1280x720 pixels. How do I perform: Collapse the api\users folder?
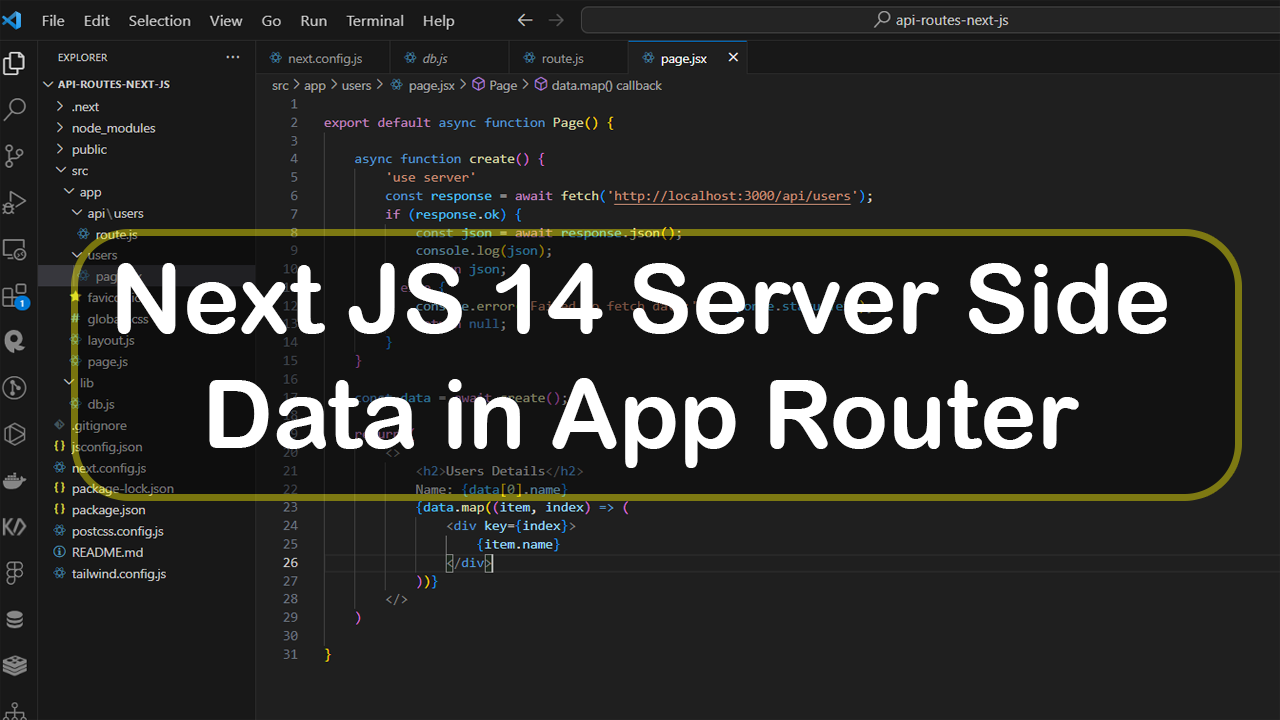(146, 213)
